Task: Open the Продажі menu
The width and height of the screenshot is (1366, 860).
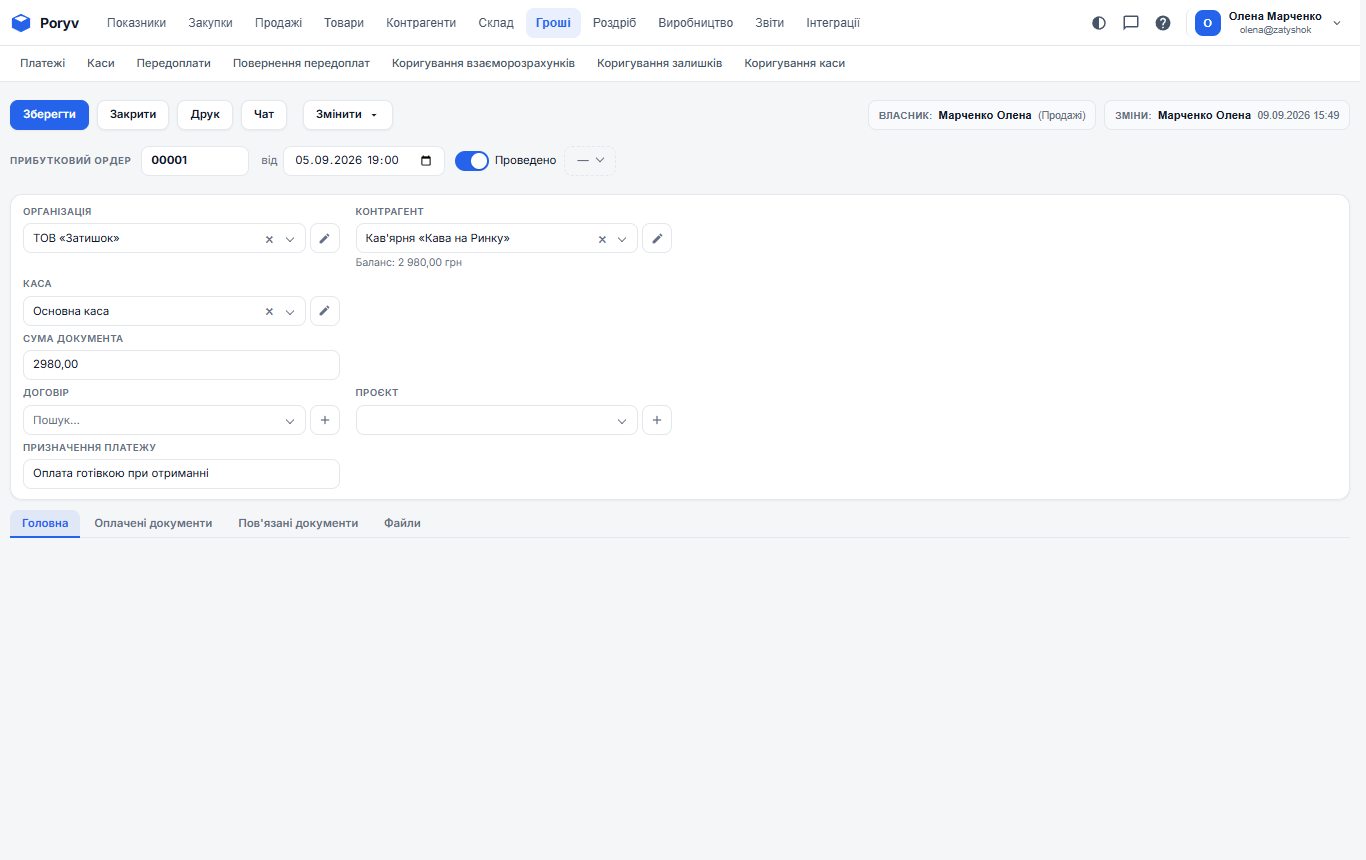Action: (x=278, y=23)
